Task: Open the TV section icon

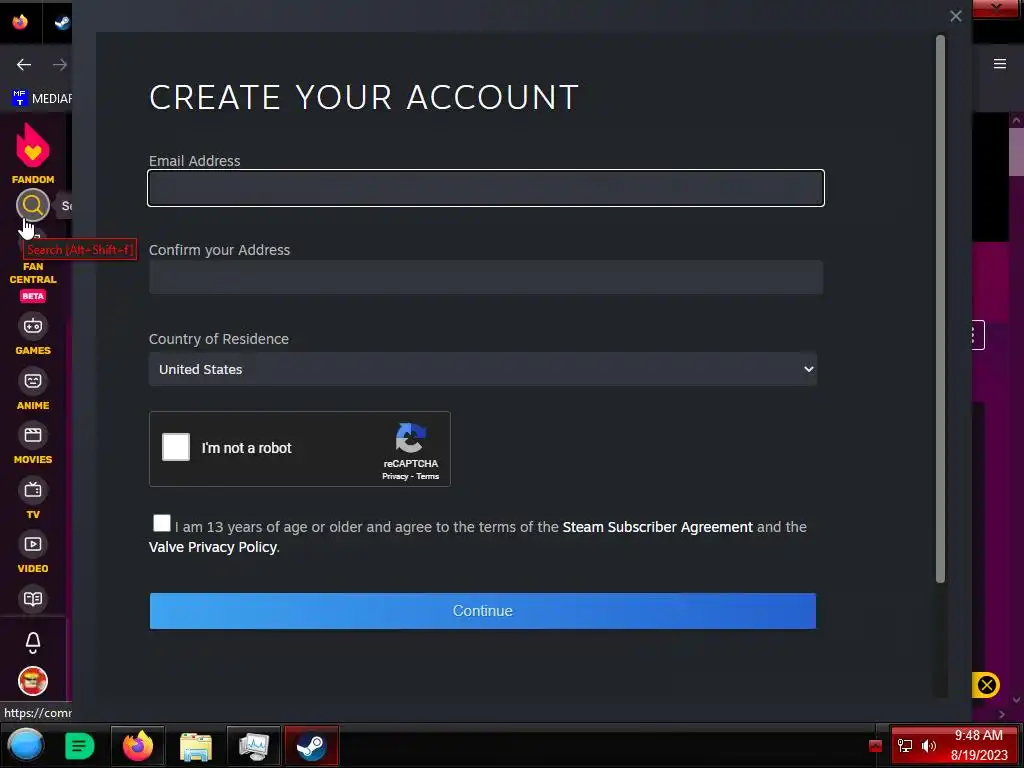Action: tap(33, 490)
